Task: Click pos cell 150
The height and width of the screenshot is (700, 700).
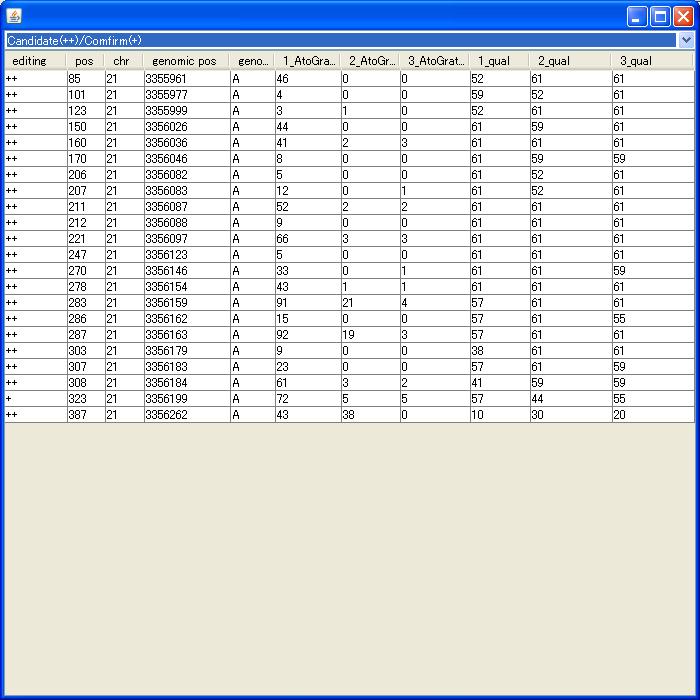Action: click(86, 127)
